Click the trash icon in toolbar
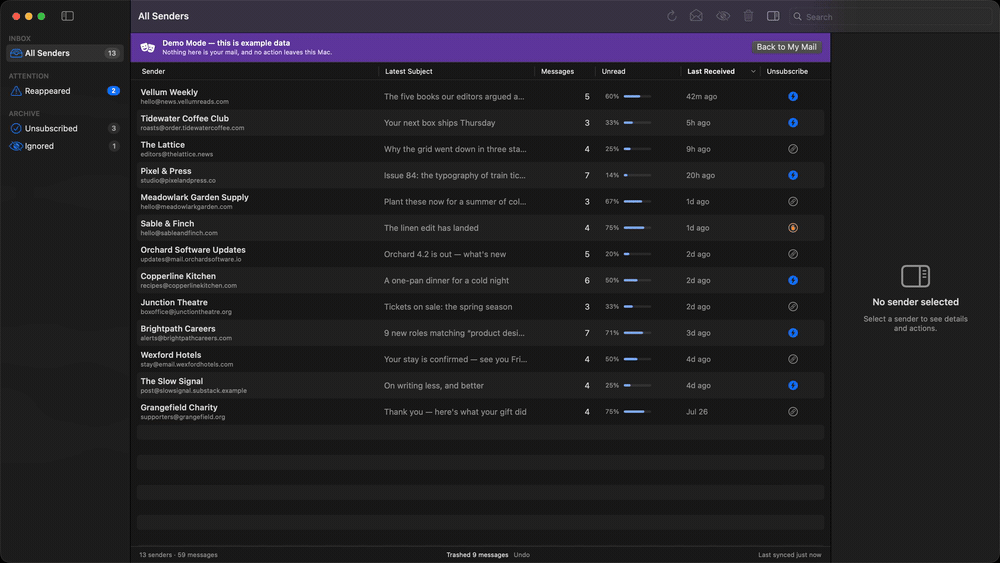This screenshot has width=1000, height=563. click(x=748, y=16)
